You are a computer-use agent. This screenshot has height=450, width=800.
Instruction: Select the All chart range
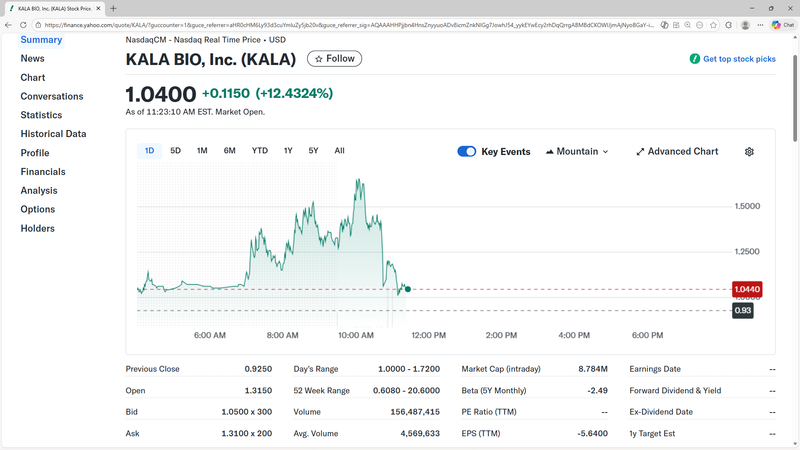pyautogui.click(x=339, y=151)
